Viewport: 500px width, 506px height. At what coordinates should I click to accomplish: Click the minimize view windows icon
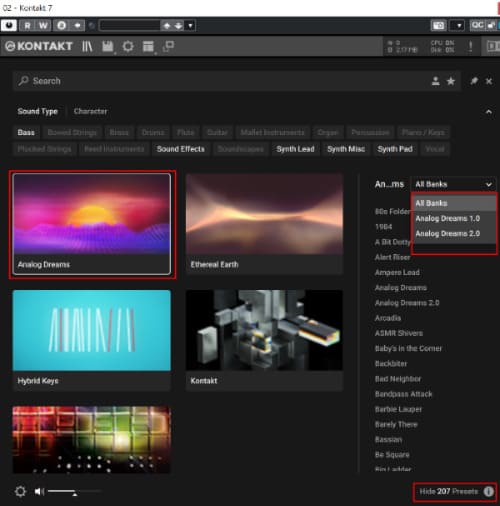(168, 46)
